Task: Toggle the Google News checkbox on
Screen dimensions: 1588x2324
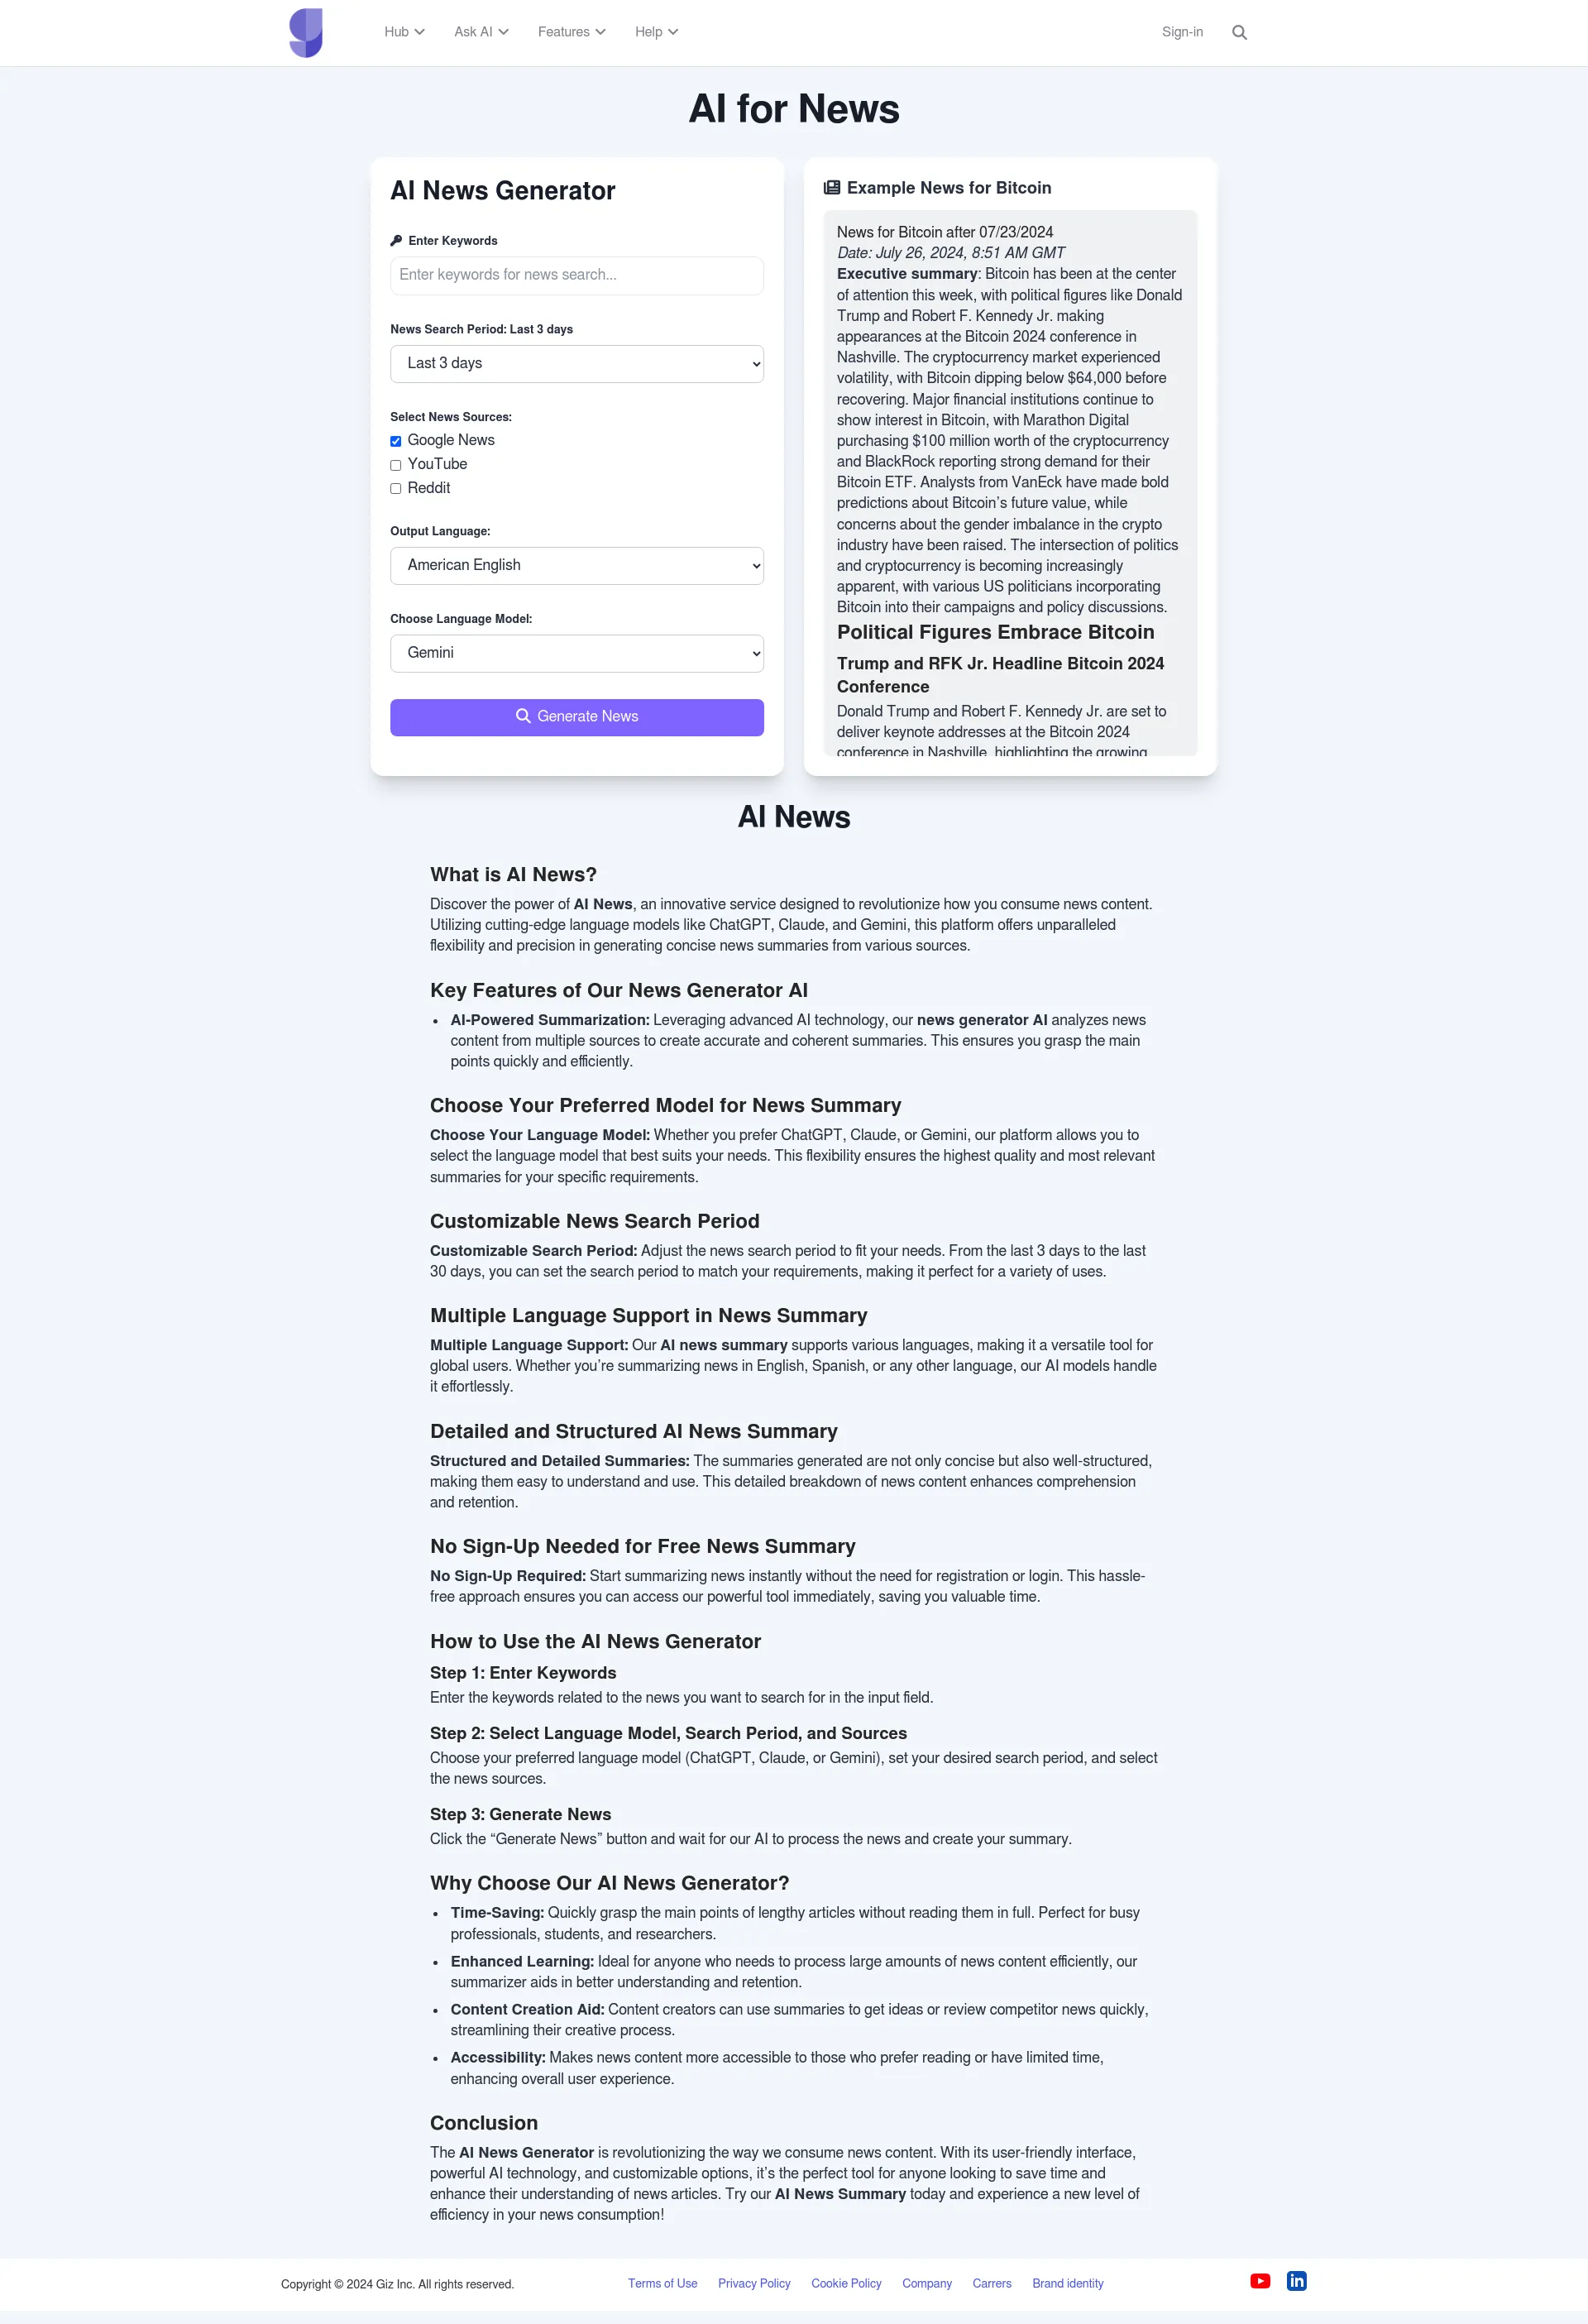Action: click(x=395, y=439)
